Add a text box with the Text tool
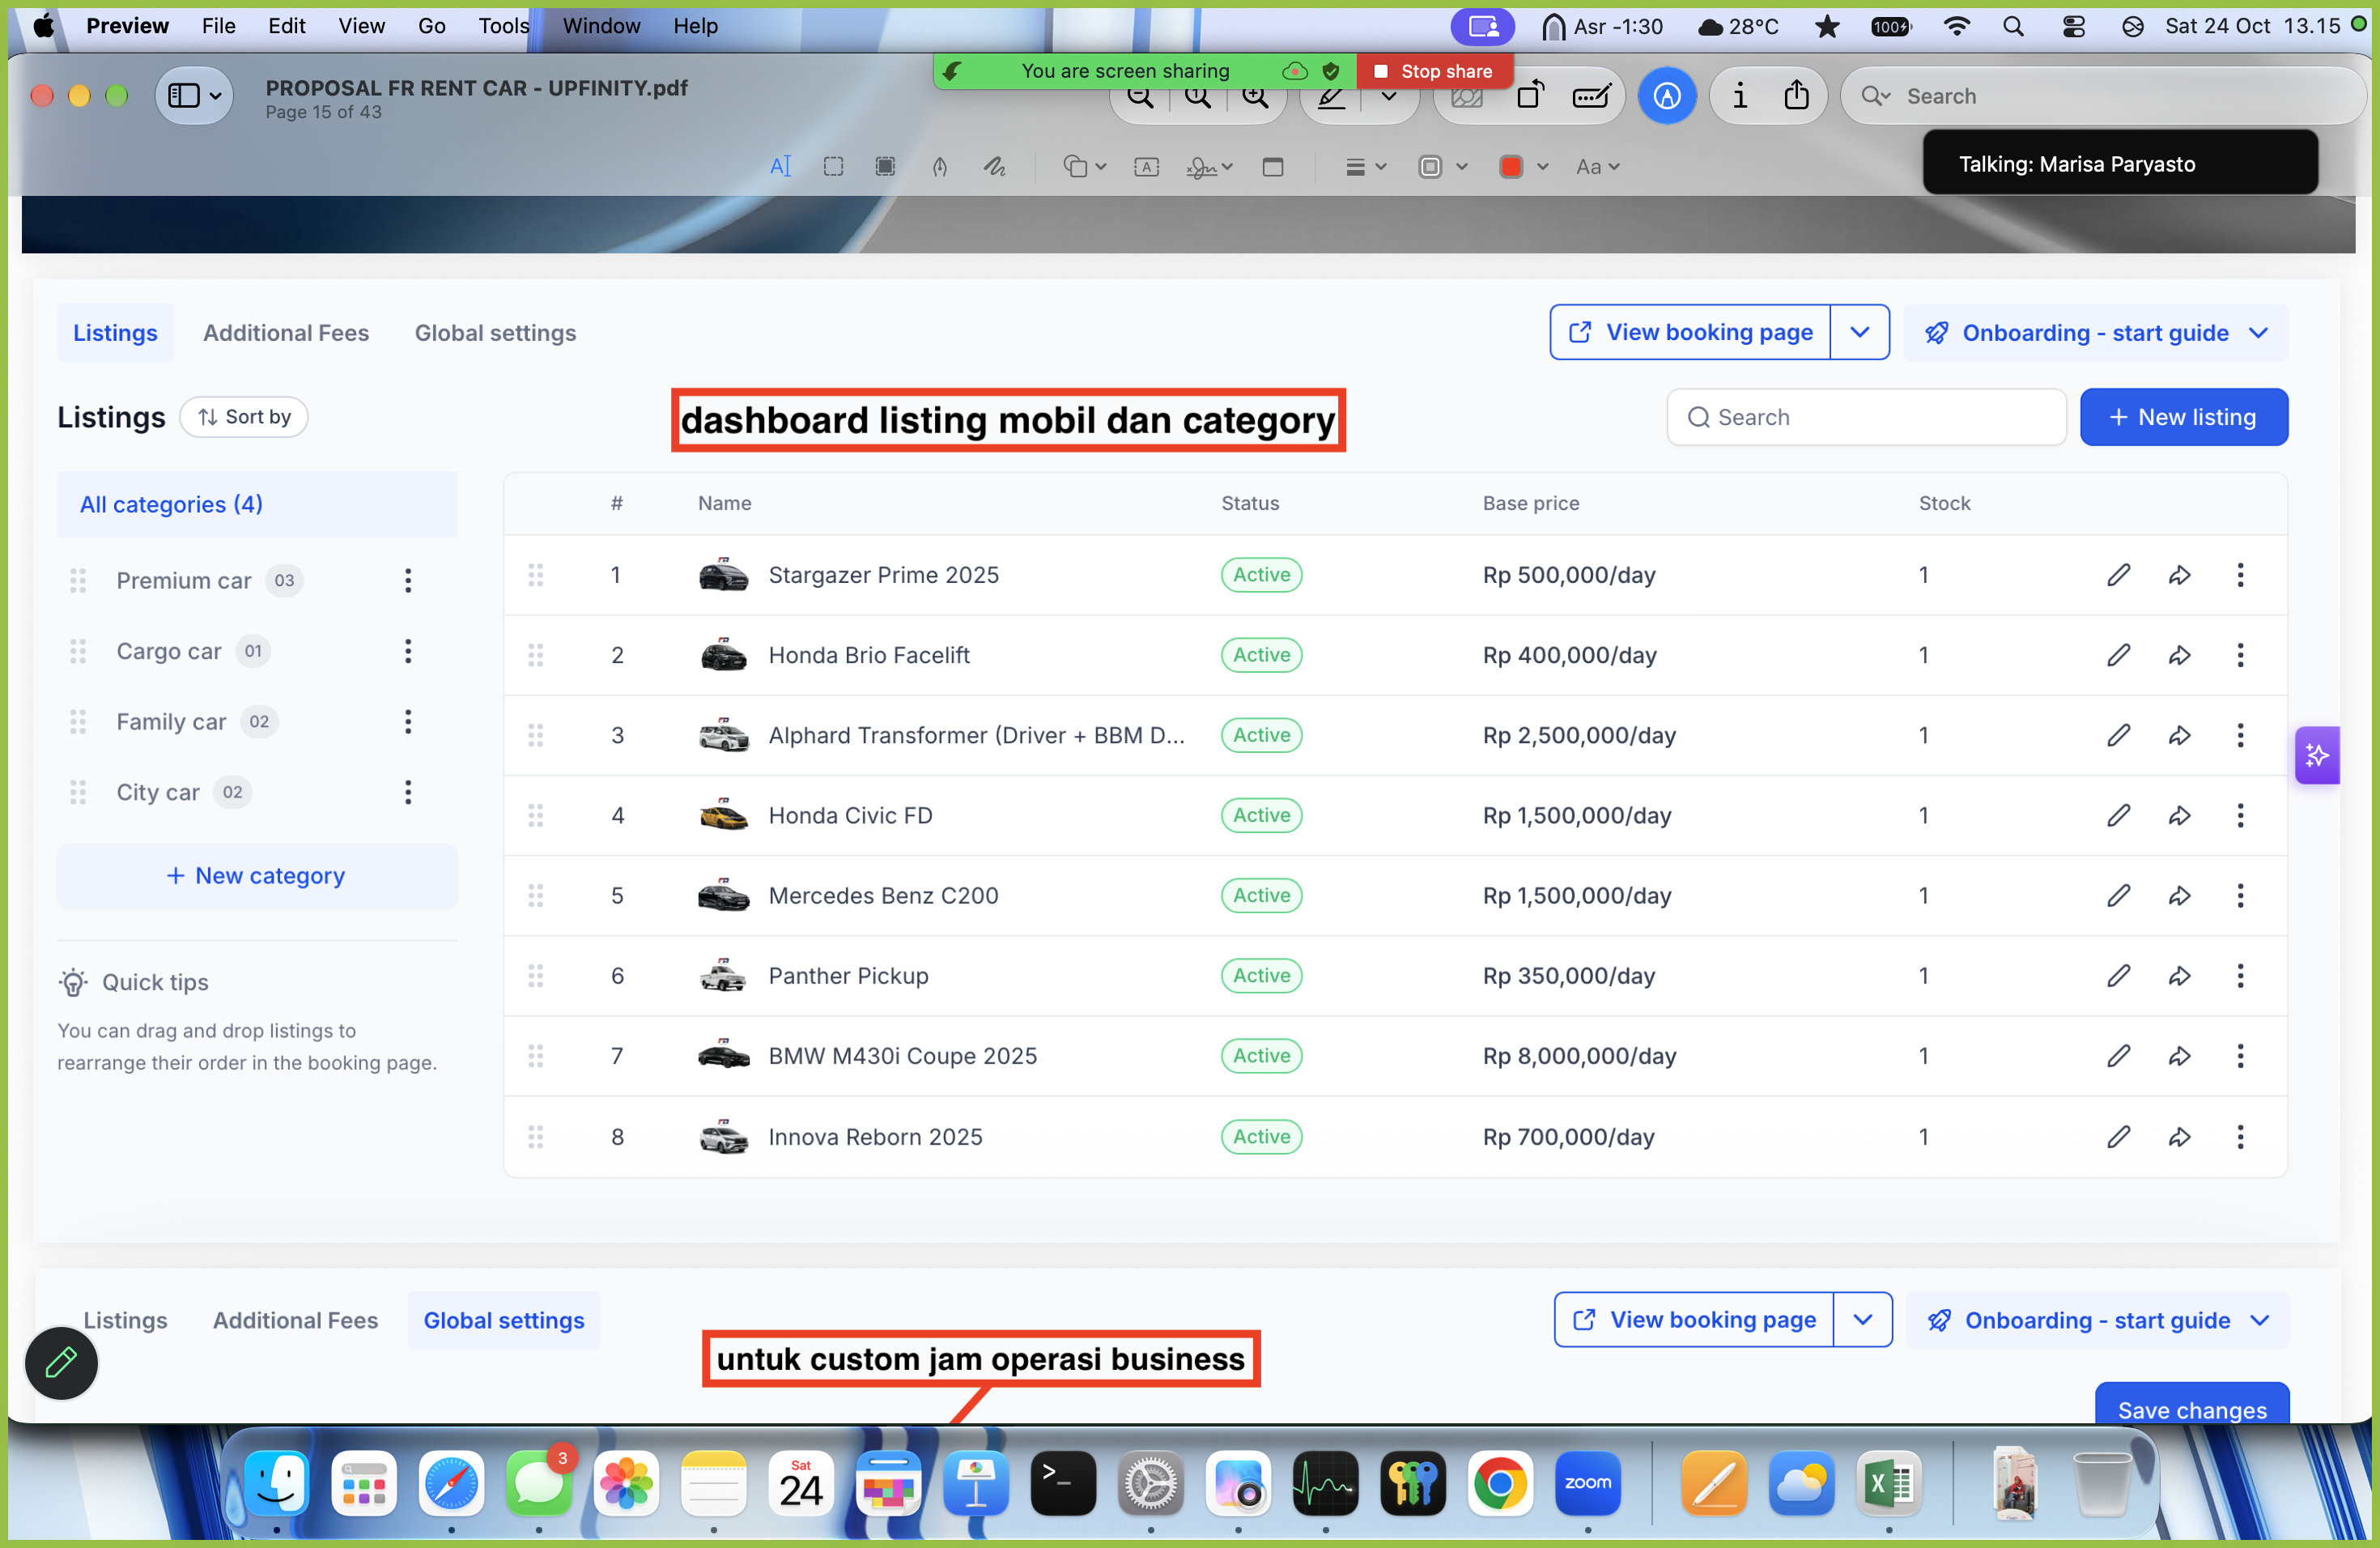Screen dimensions: 2380x1548 [x=1146, y=167]
